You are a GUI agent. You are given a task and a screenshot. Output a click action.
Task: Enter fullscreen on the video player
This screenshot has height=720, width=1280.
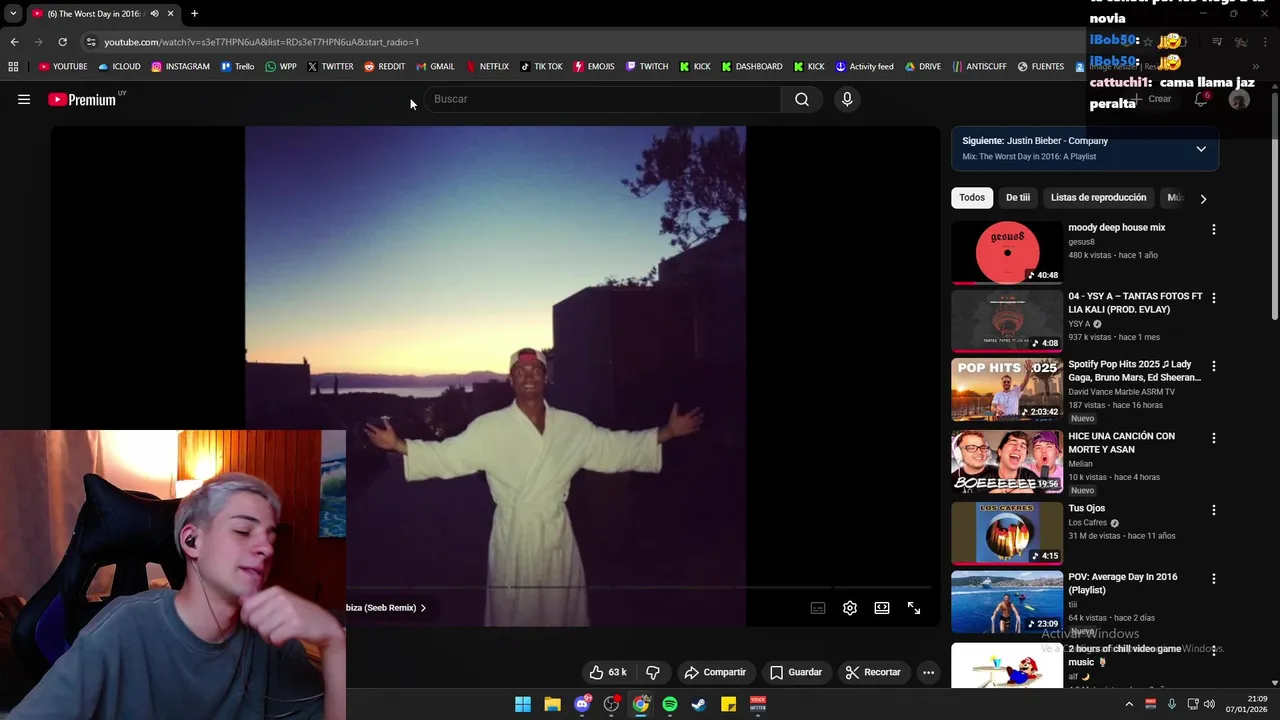click(914, 608)
